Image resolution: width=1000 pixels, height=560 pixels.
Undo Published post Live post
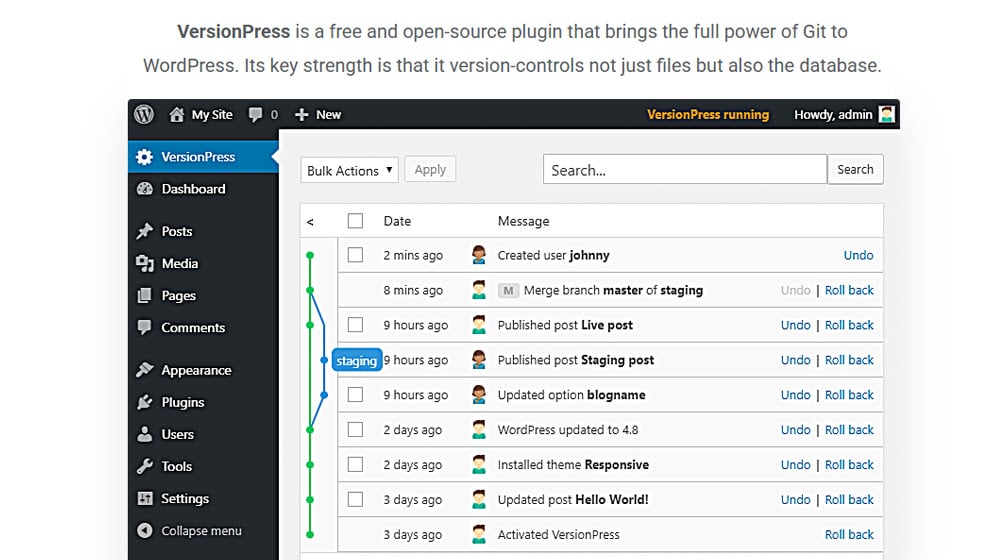[x=795, y=325]
